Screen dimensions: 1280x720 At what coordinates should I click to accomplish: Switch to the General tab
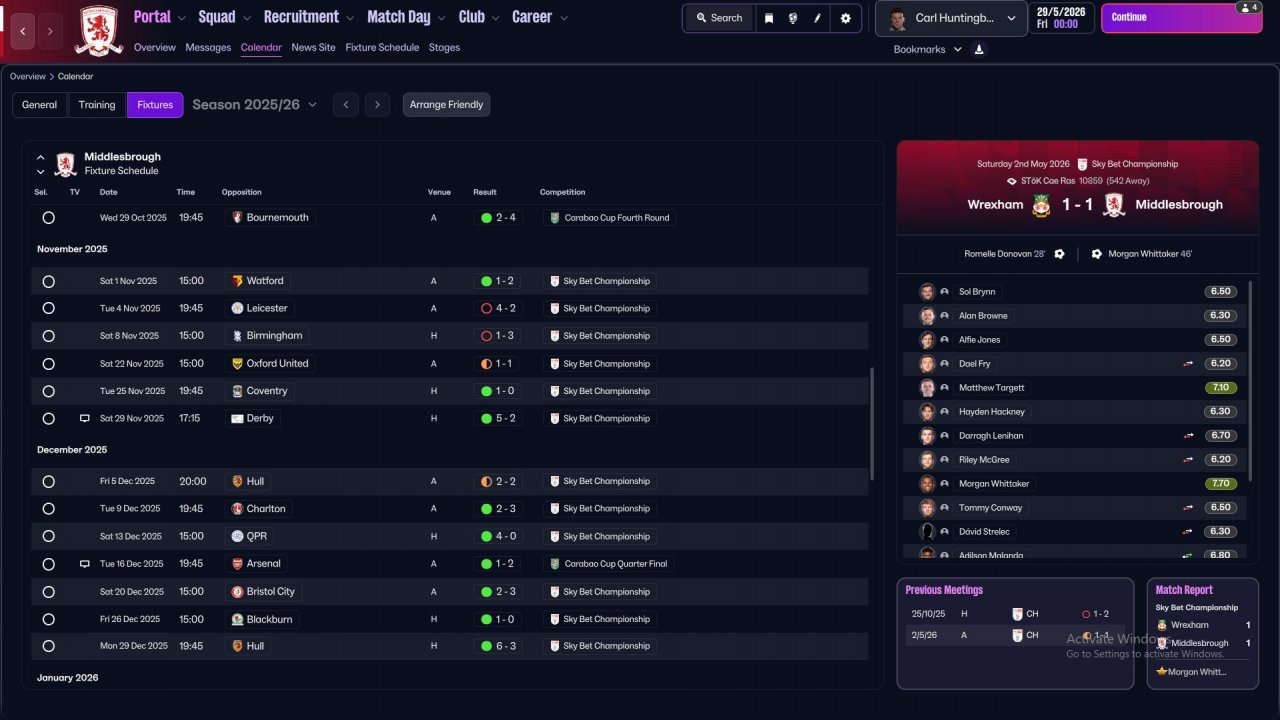[40, 105]
